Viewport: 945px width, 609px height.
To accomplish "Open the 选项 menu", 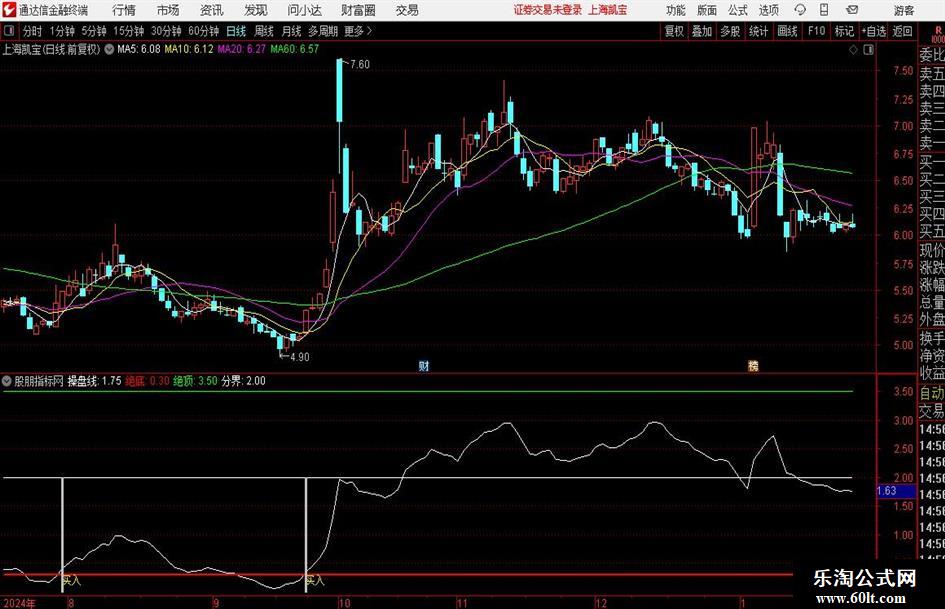I will [x=768, y=10].
